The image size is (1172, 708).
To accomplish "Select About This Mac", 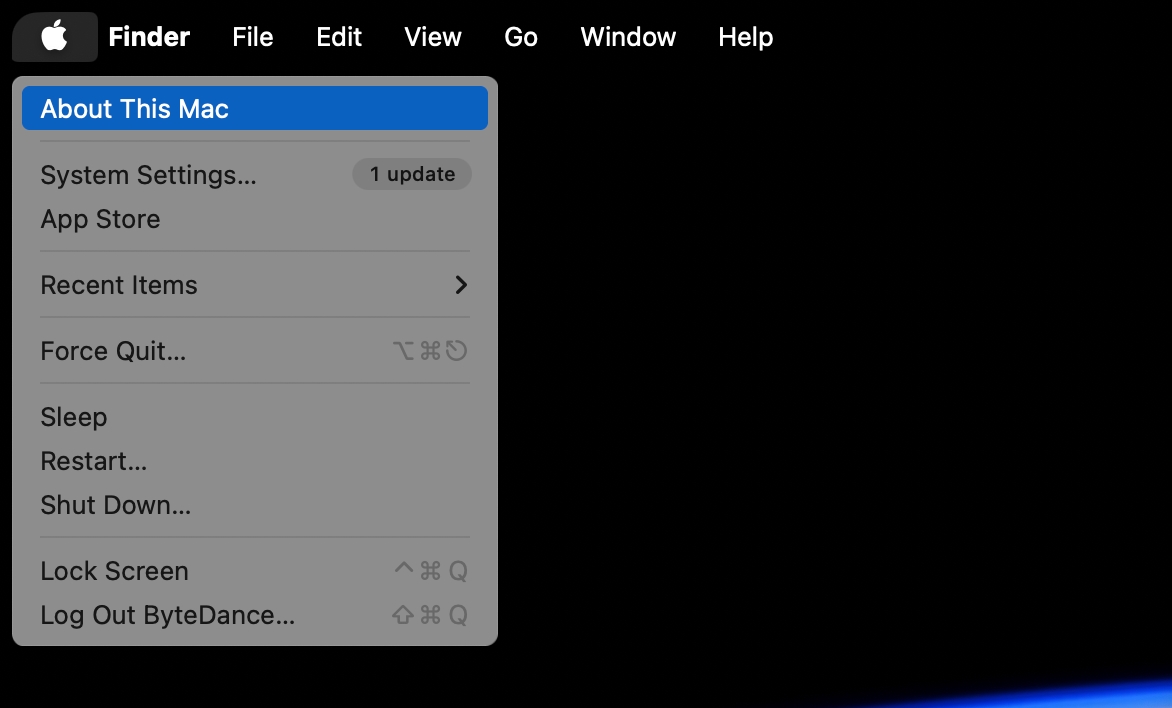I will click(x=135, y=109).
